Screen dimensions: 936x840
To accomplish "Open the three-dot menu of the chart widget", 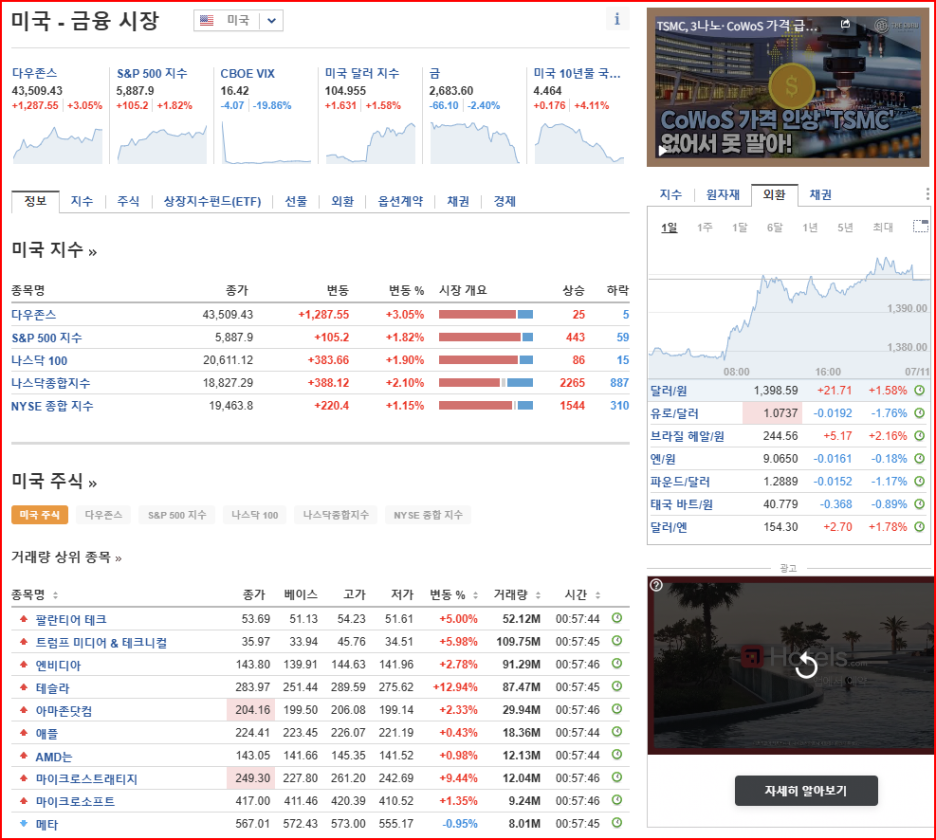I will coord(927,194).
